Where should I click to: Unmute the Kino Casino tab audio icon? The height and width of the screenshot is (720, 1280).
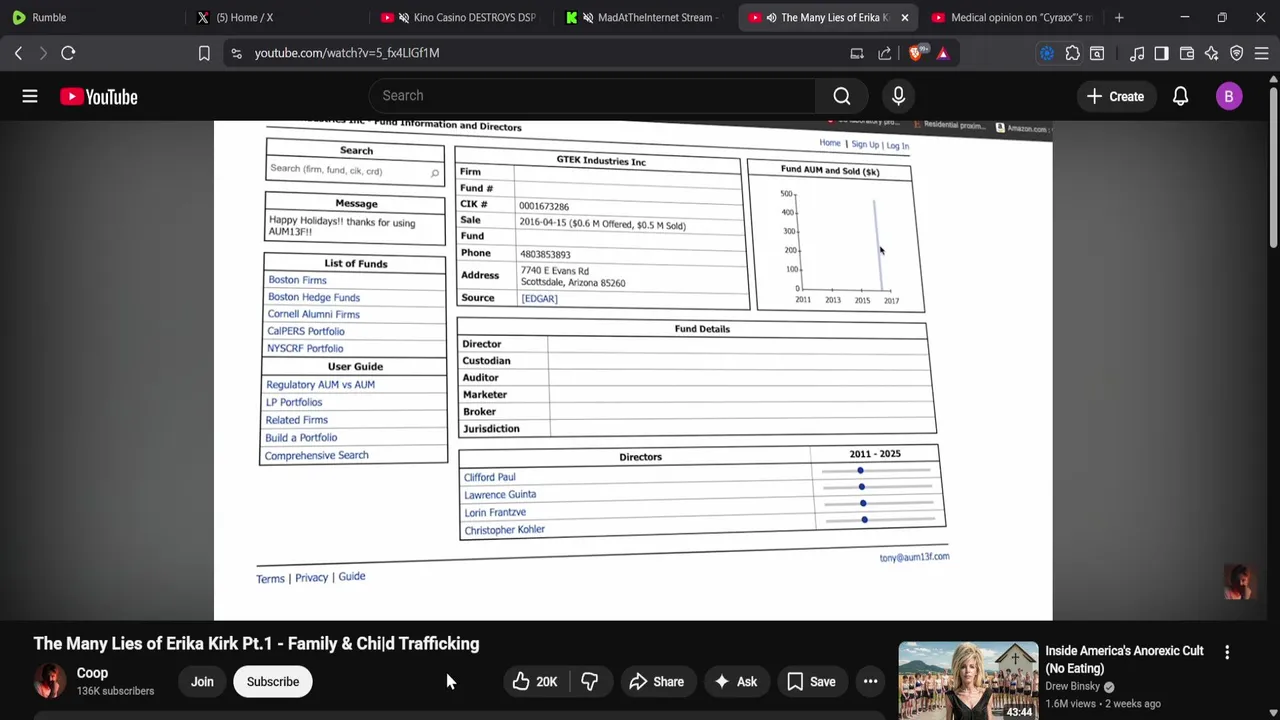coord(404,17)
